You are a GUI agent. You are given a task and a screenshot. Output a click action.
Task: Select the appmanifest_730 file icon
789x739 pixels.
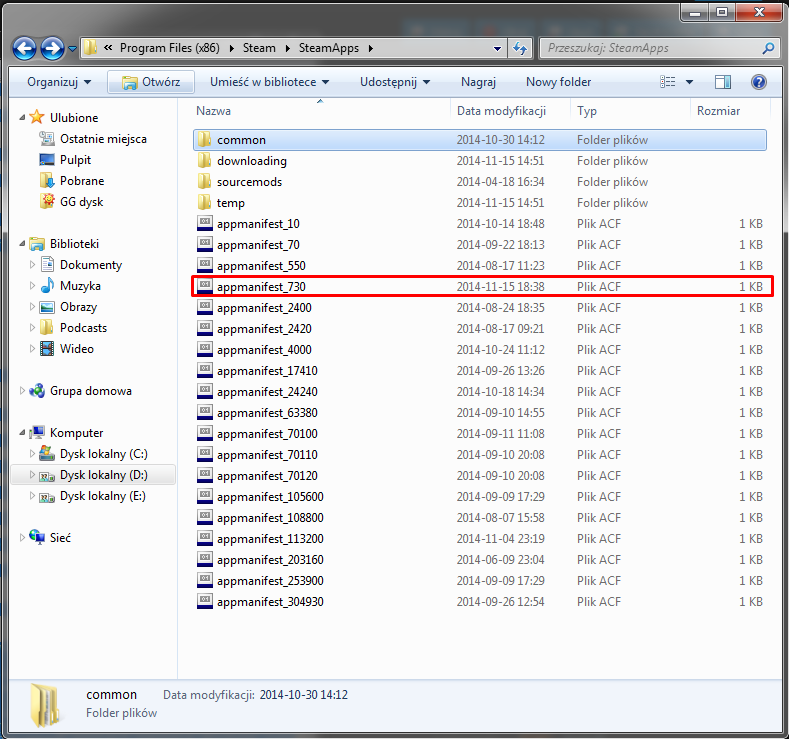click(x=204, y=286)
